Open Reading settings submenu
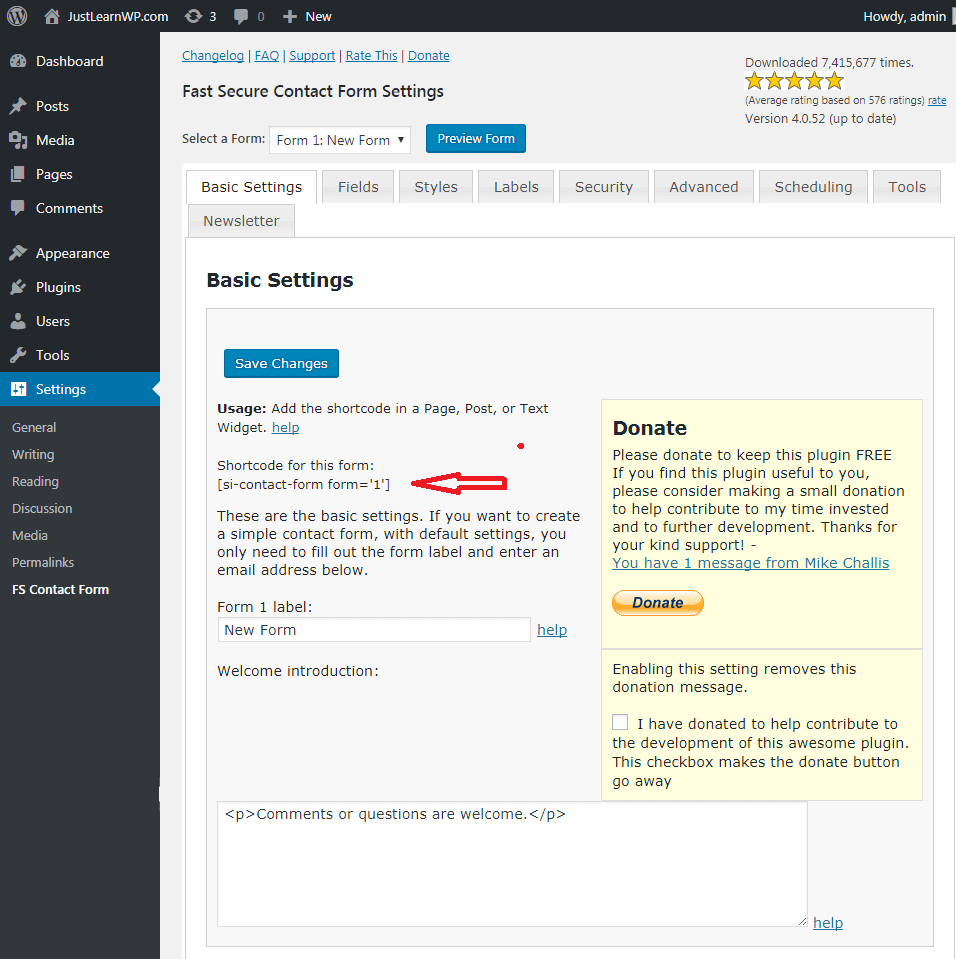 tap(35, 481)
